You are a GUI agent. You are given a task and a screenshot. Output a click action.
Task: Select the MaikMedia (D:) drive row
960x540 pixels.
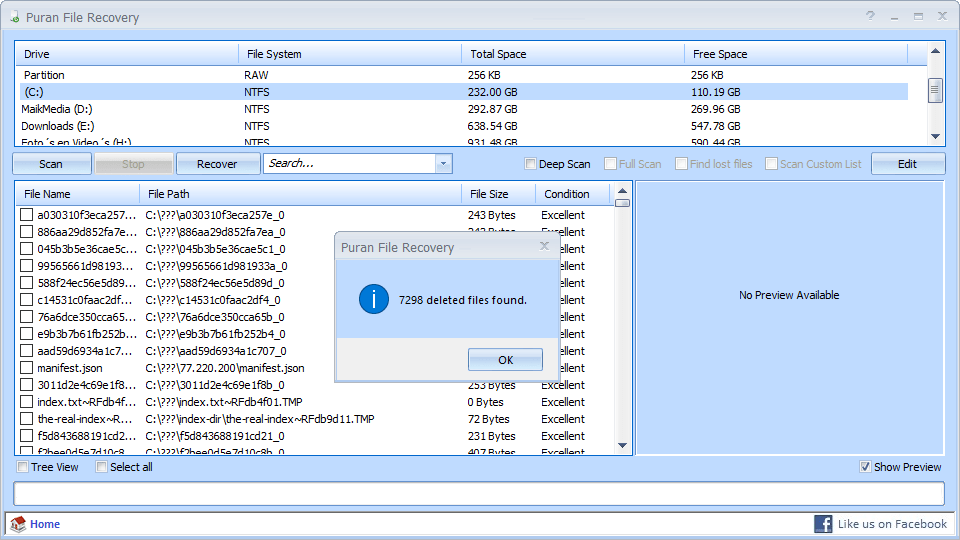pos(463,109)
